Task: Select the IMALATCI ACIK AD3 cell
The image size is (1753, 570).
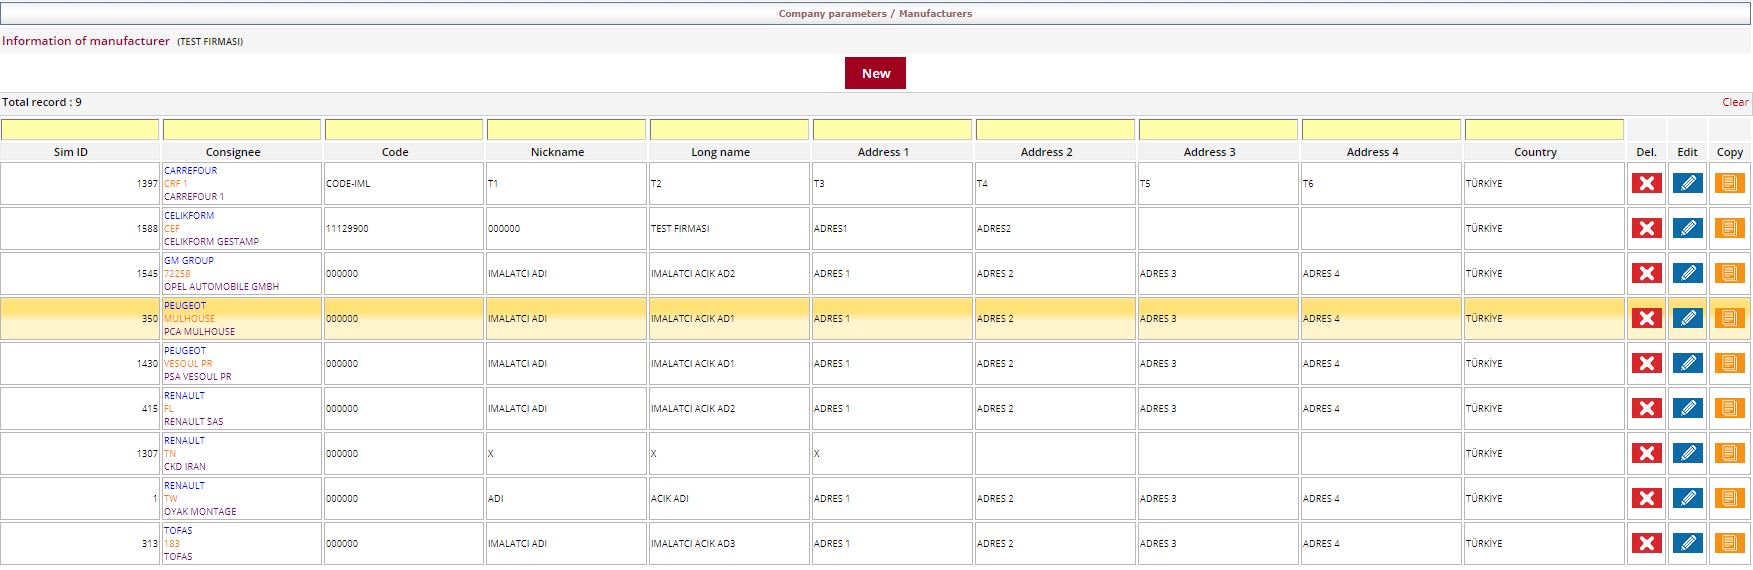Action: tap(729, 544)
